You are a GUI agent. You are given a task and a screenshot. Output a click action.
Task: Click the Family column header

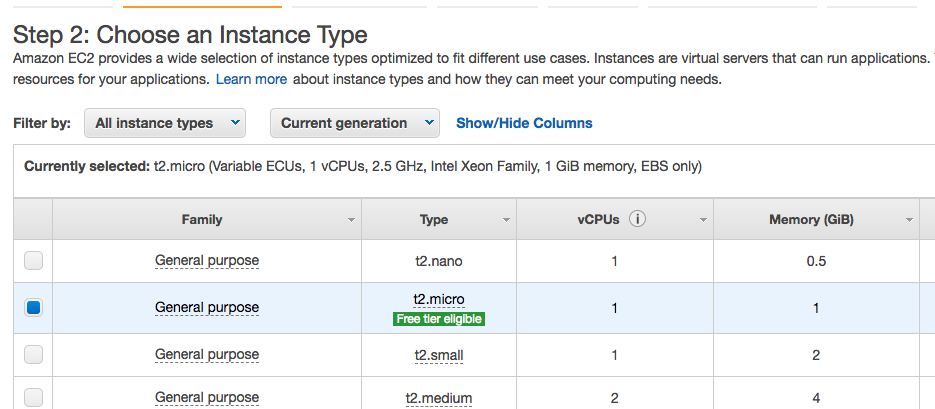point(202,220)
